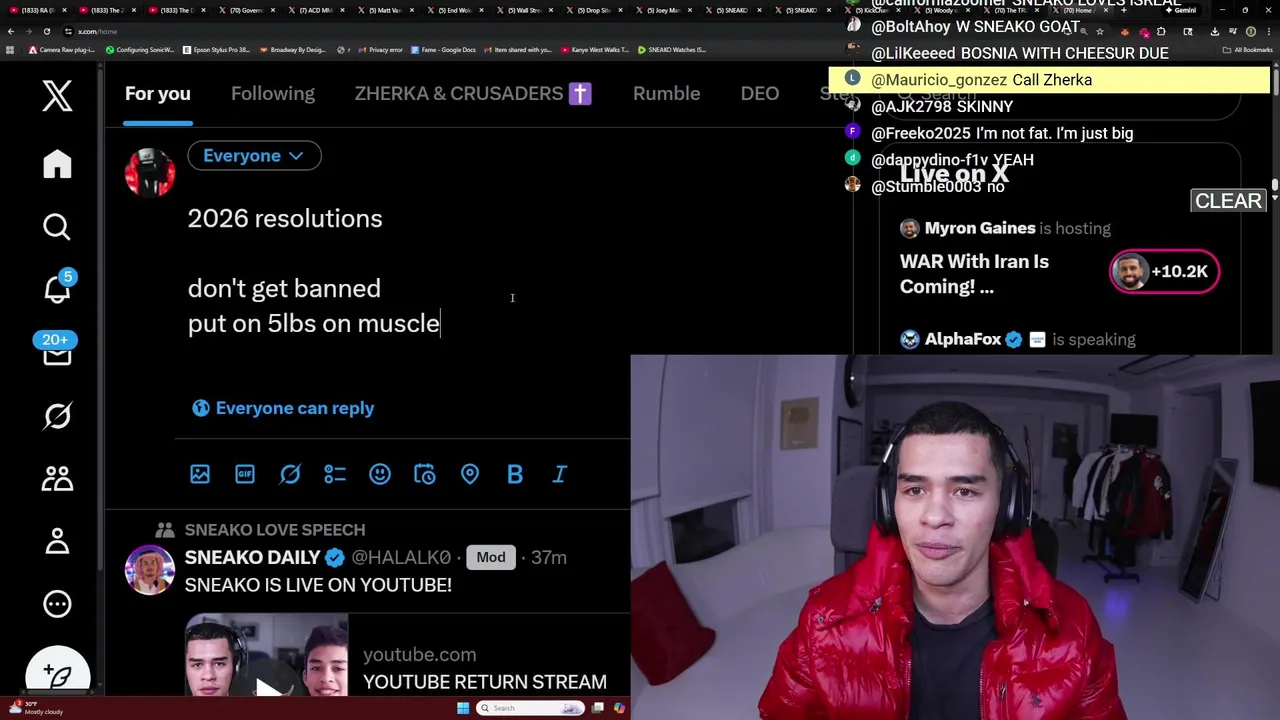Open the SNEAKO Watches bookmark
The image size is (1280, 720).
(x=672, y=49)
